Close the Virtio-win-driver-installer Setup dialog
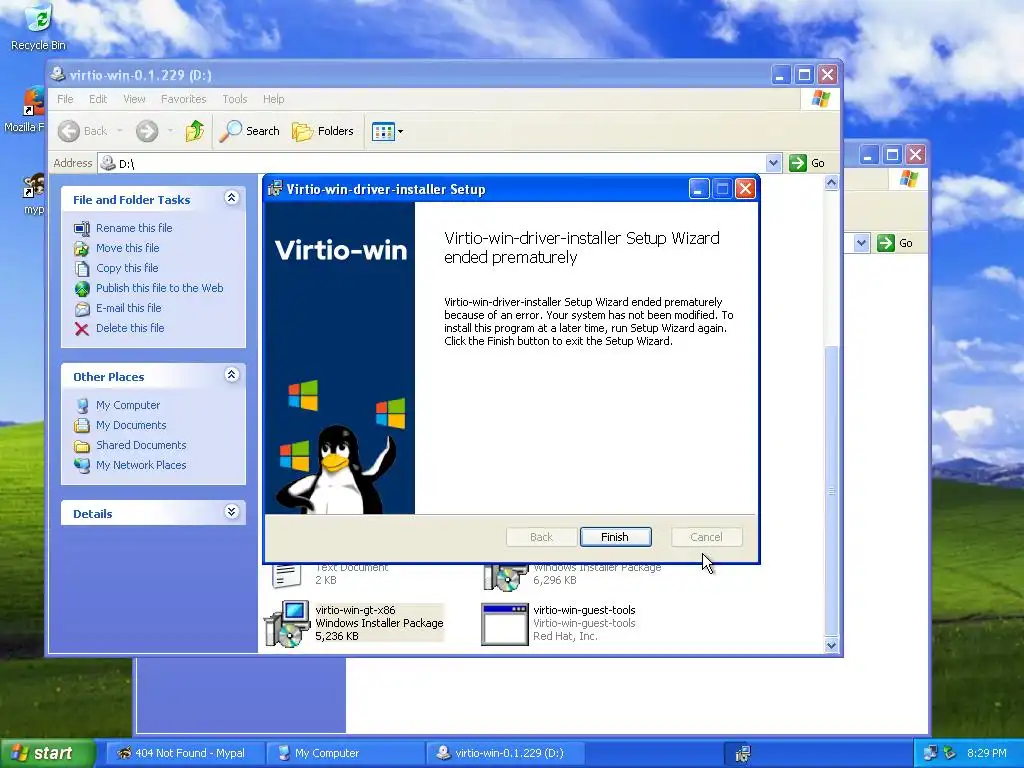 [x=745, y=189]
